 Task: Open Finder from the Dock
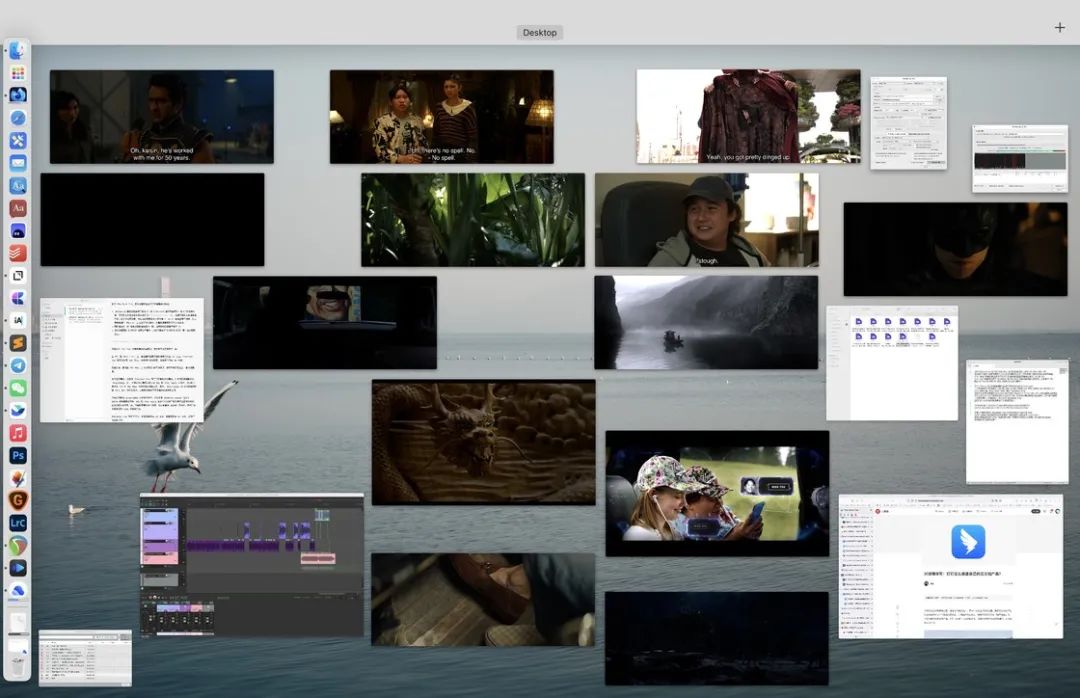[18, 50]
